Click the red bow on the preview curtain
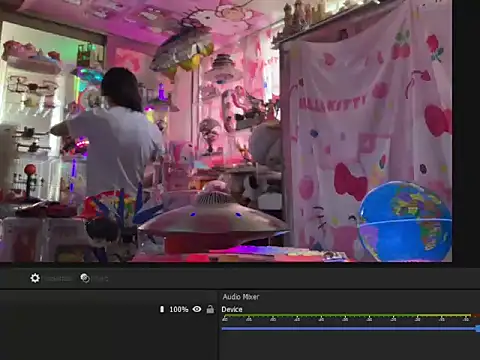Screen dimensions: 480x360 tap(350, 182)
